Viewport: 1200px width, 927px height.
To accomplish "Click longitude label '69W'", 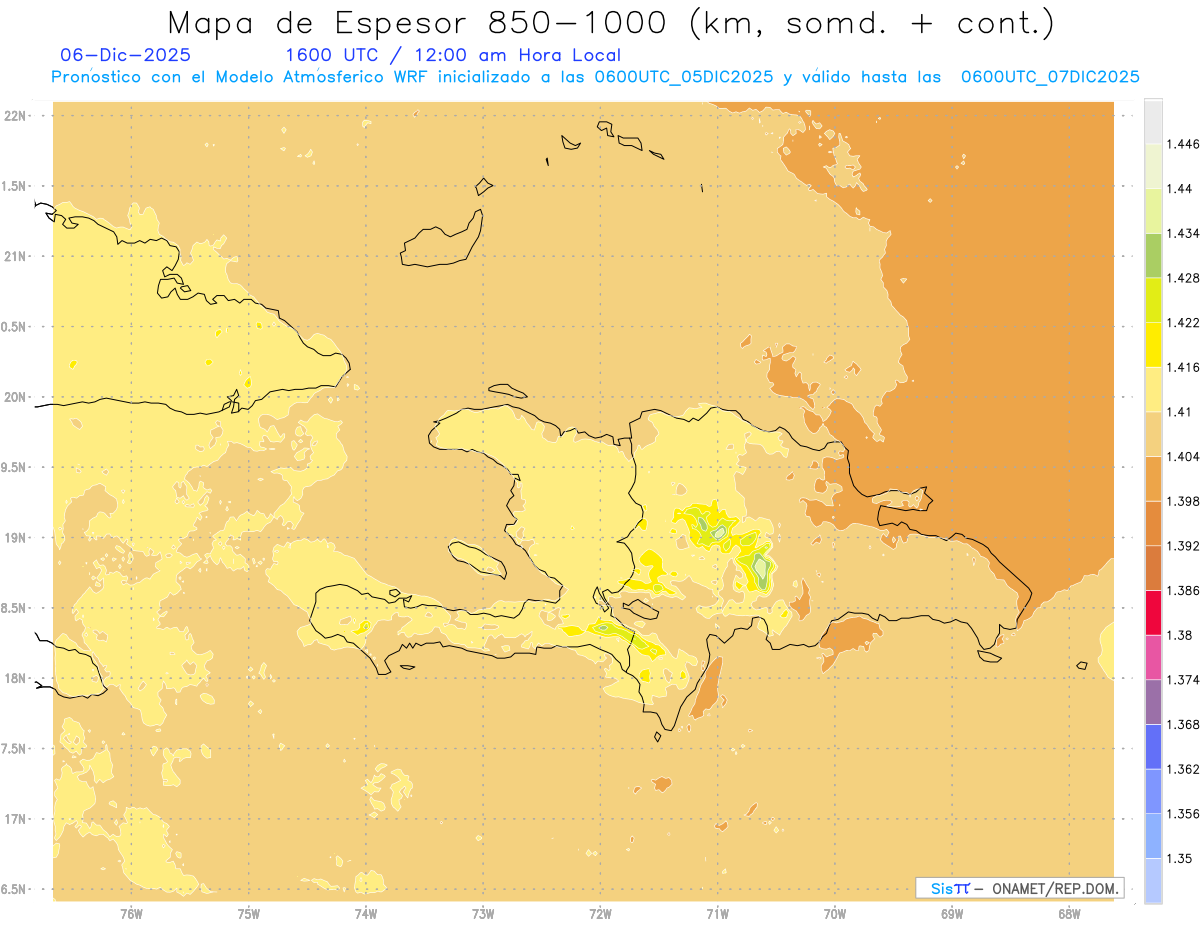I will coord(952,914).
